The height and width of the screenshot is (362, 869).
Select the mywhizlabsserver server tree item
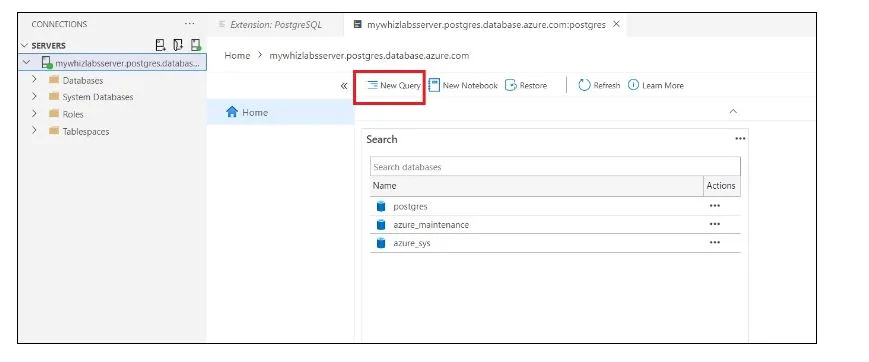click(x=113, y=63)
